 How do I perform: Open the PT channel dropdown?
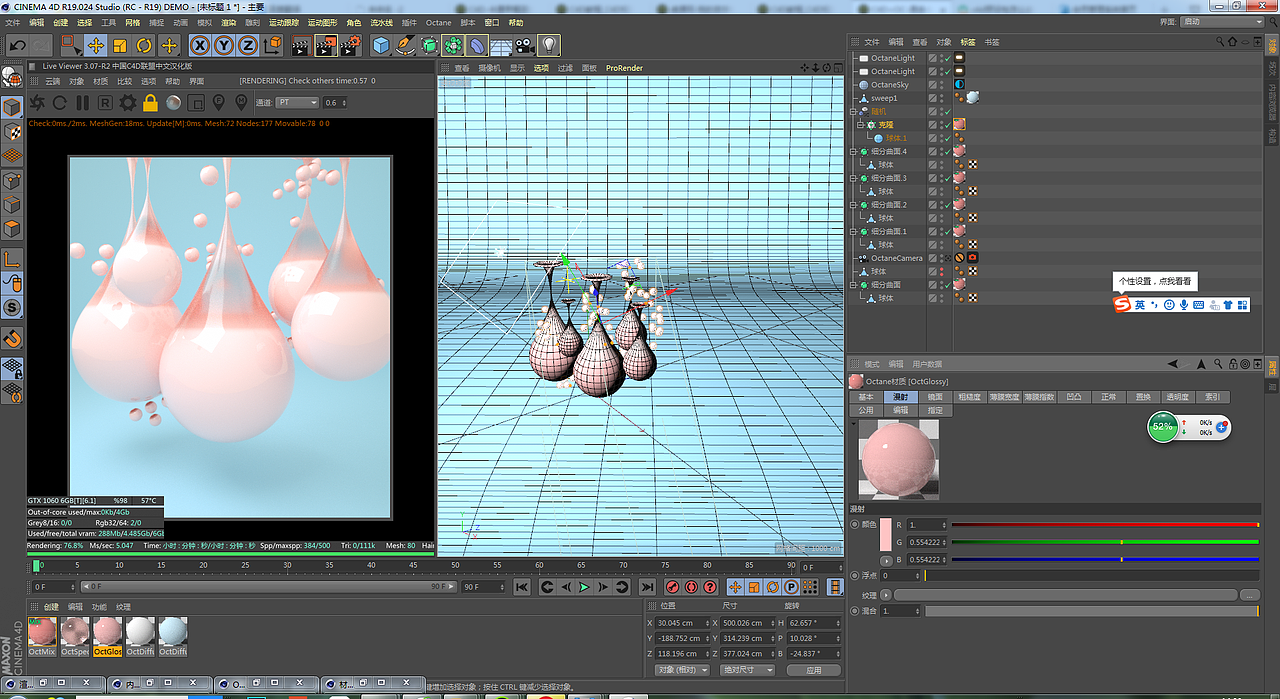pos(297,102)
